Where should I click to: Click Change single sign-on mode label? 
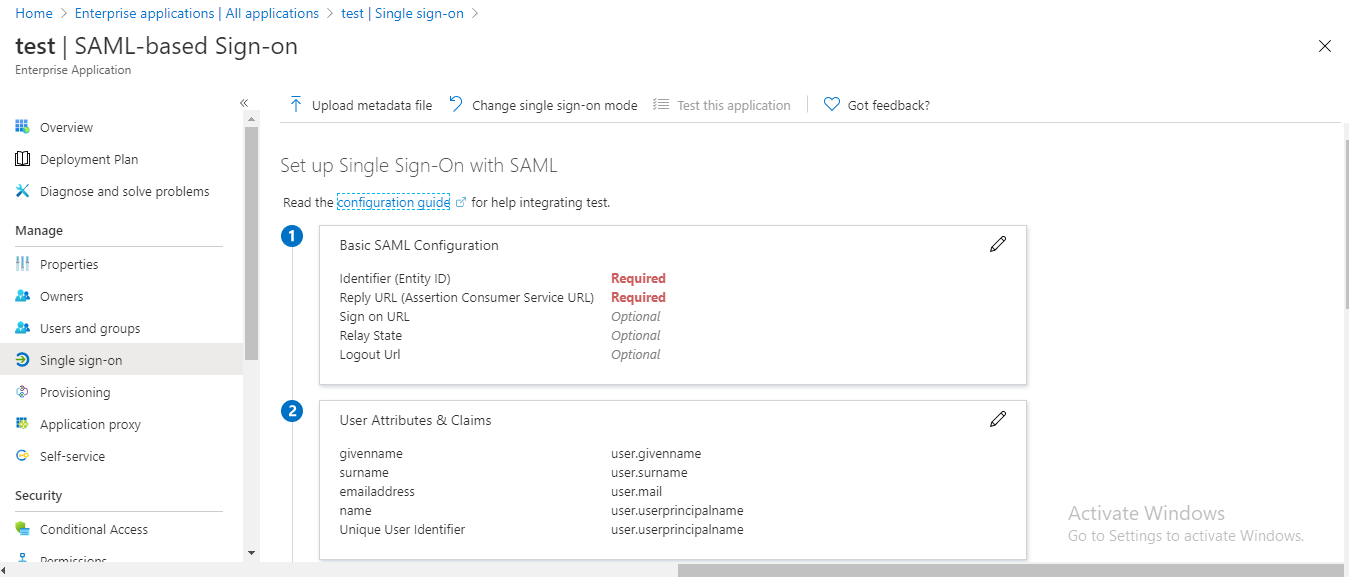point(555,105)
